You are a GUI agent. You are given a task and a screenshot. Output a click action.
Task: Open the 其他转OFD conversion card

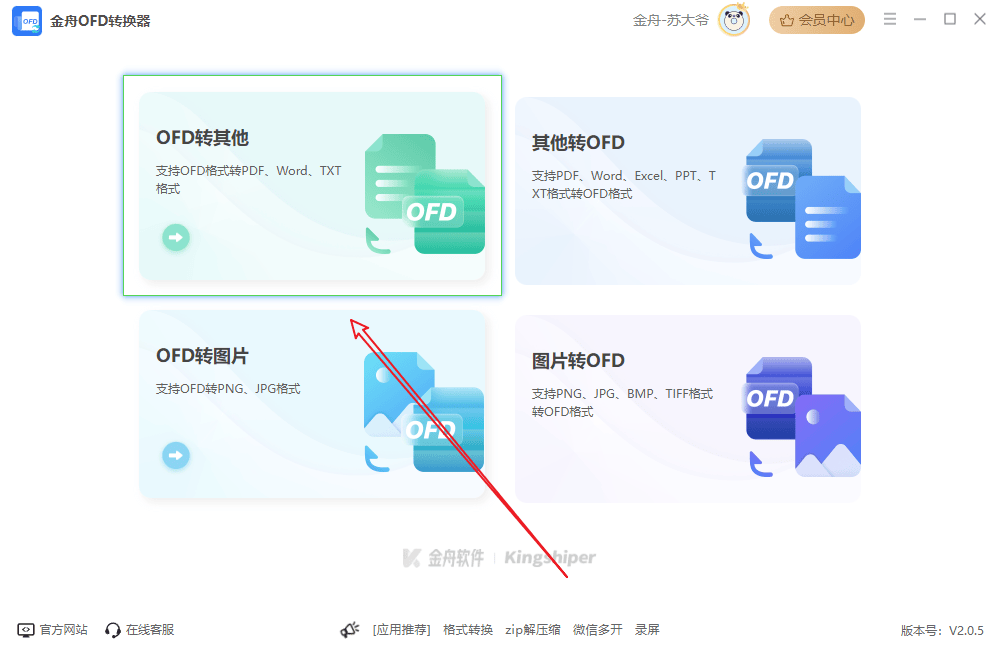click(x=688, y=190)
